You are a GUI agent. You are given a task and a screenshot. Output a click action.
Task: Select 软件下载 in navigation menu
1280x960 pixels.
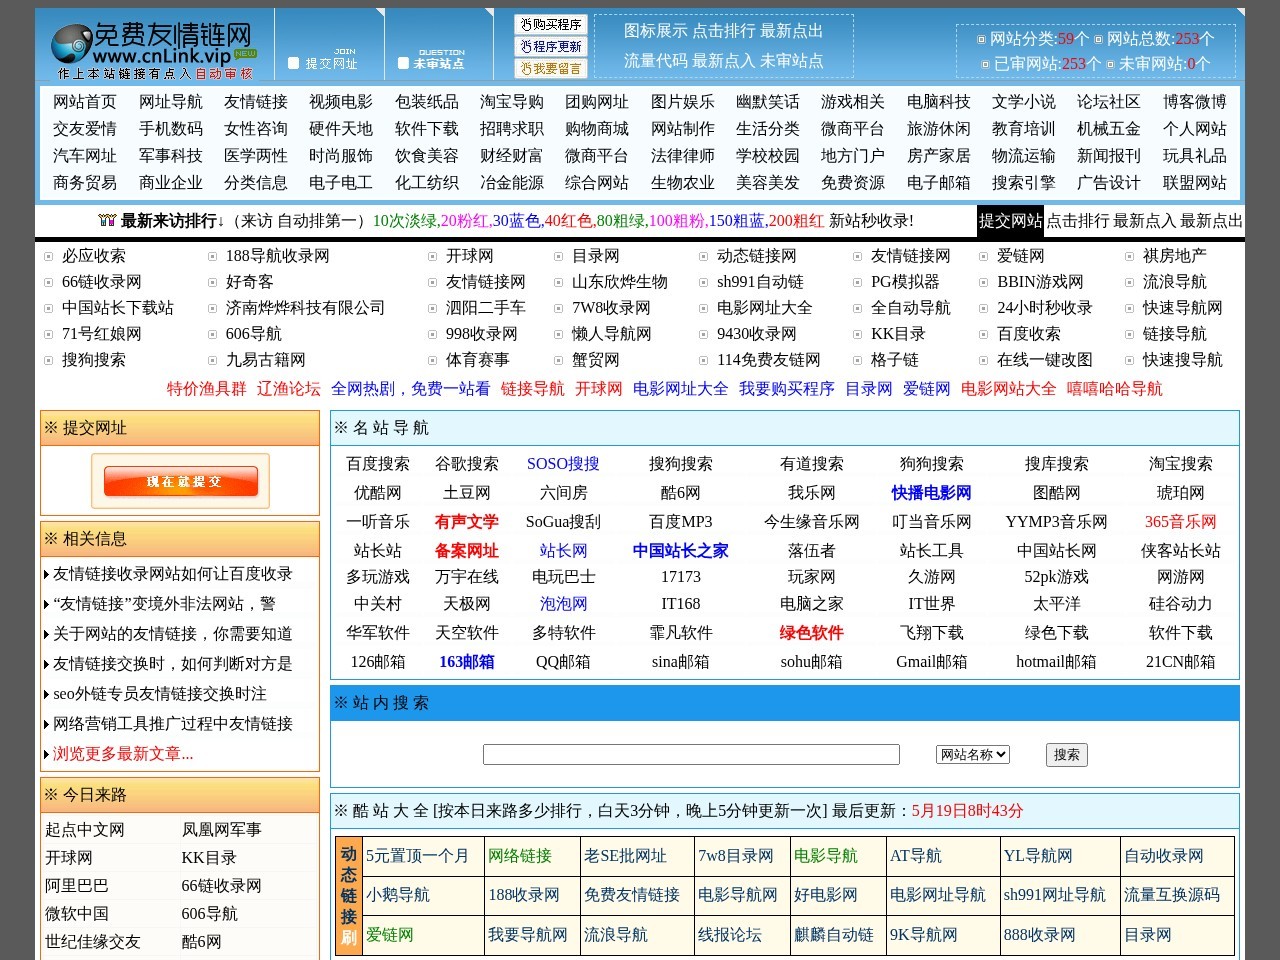tap(427, 129)
